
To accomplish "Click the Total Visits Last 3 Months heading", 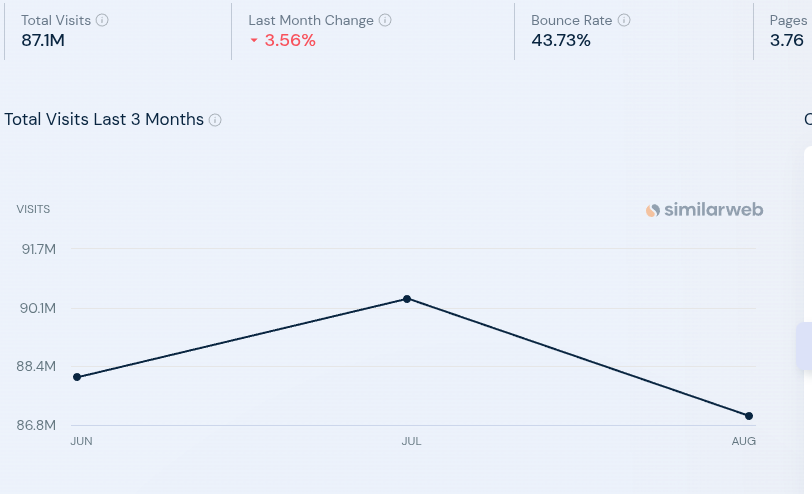I will click(x=104, y=120).
